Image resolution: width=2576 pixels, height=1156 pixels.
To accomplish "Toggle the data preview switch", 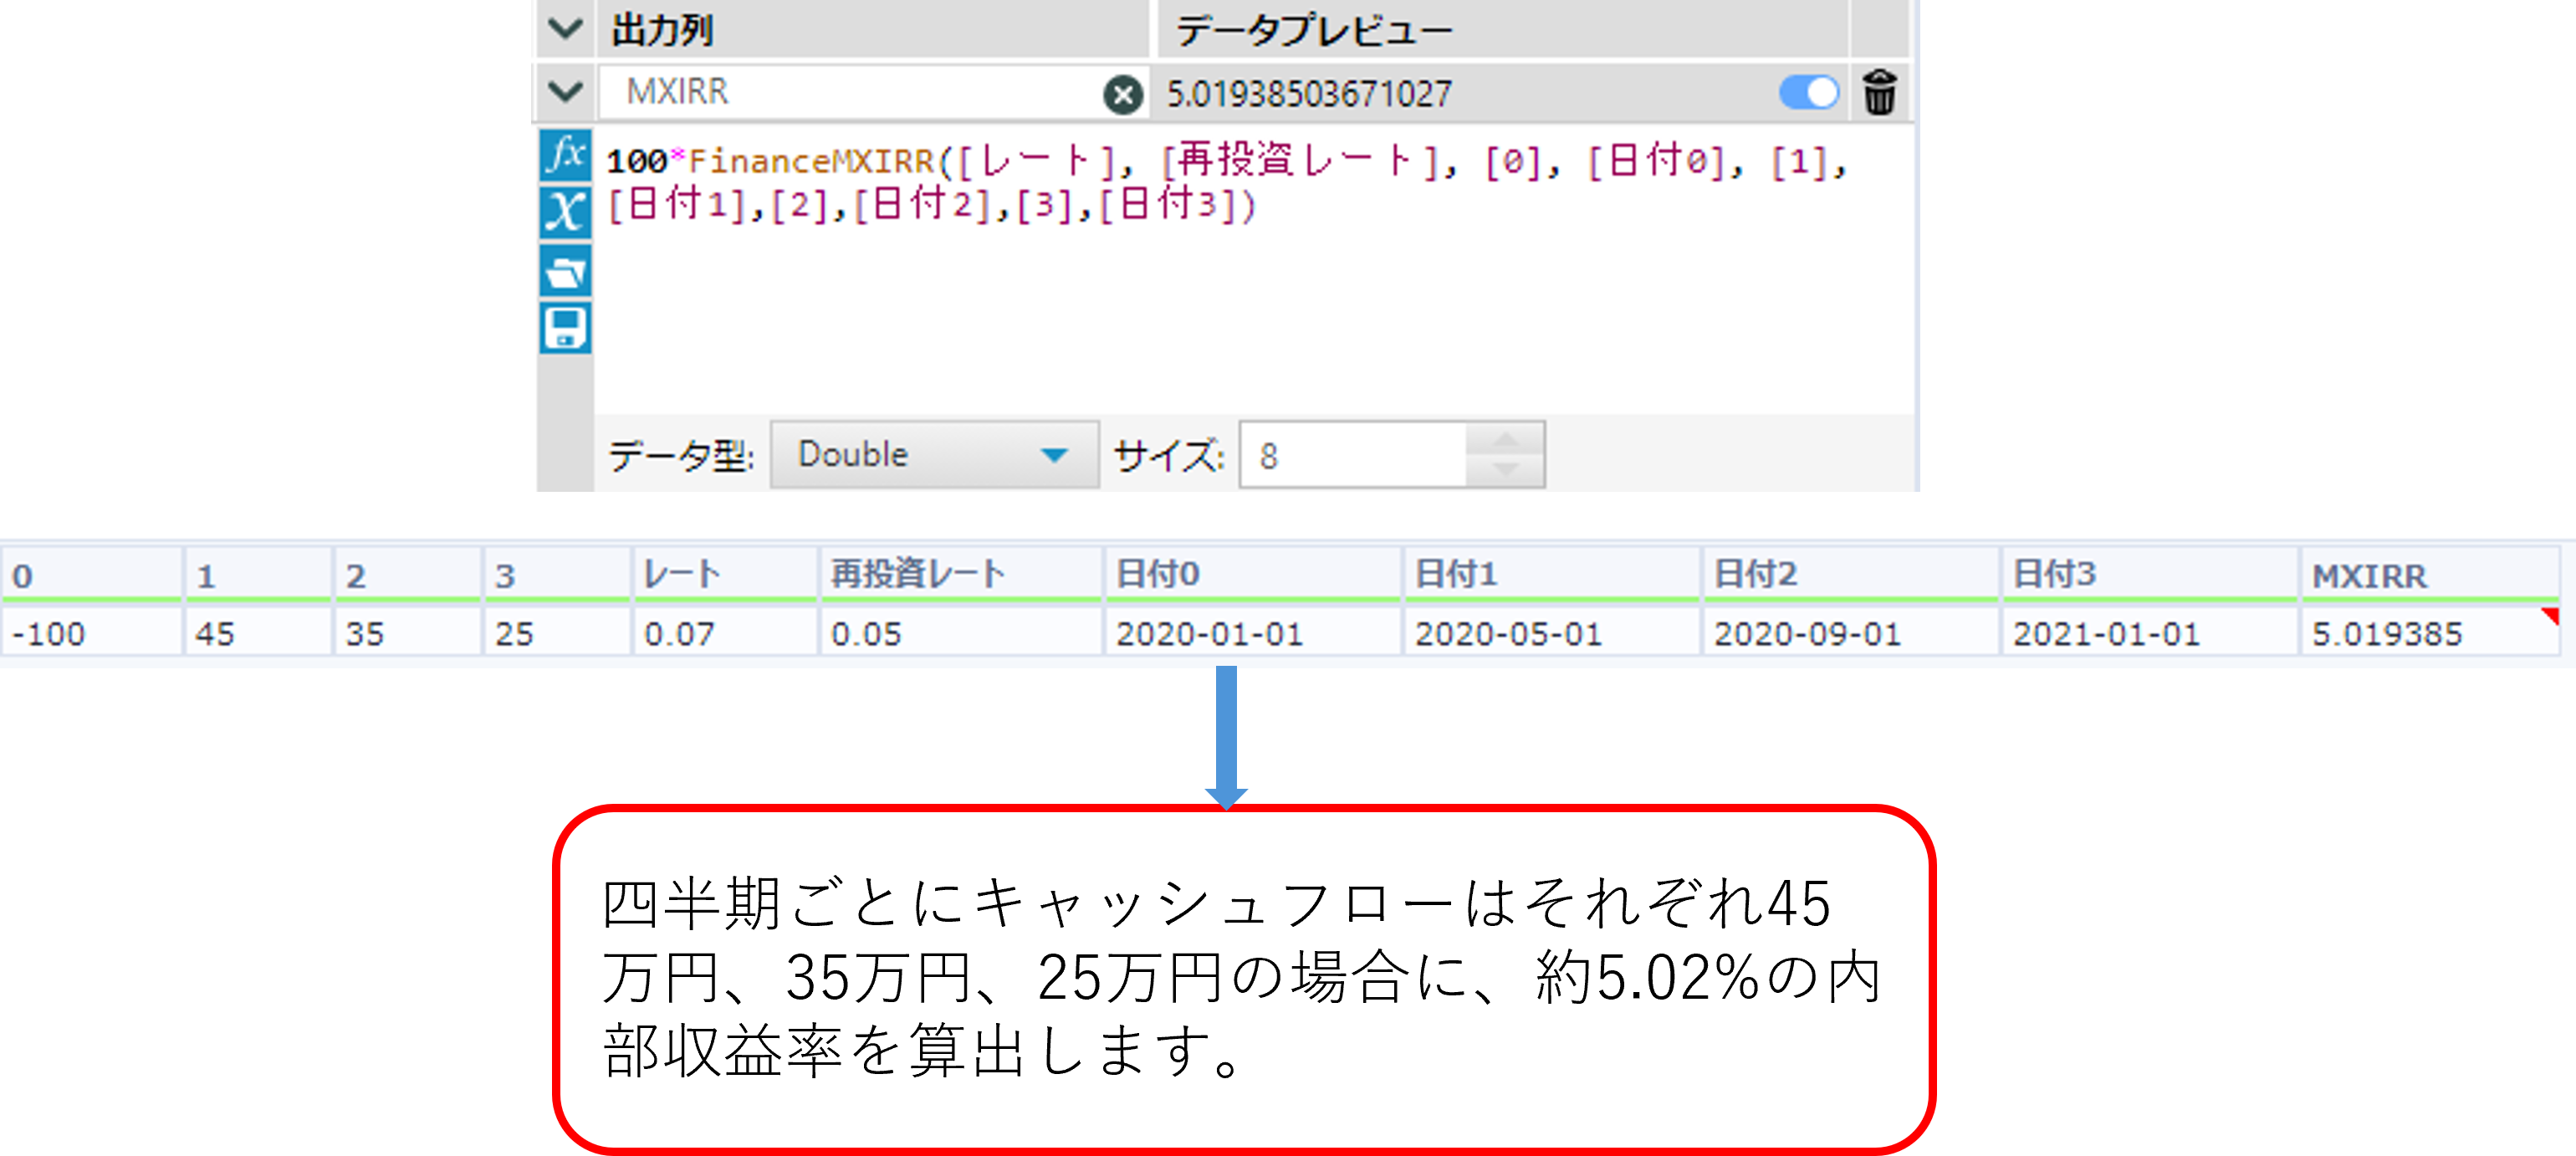I will [x=1808, y=93].
